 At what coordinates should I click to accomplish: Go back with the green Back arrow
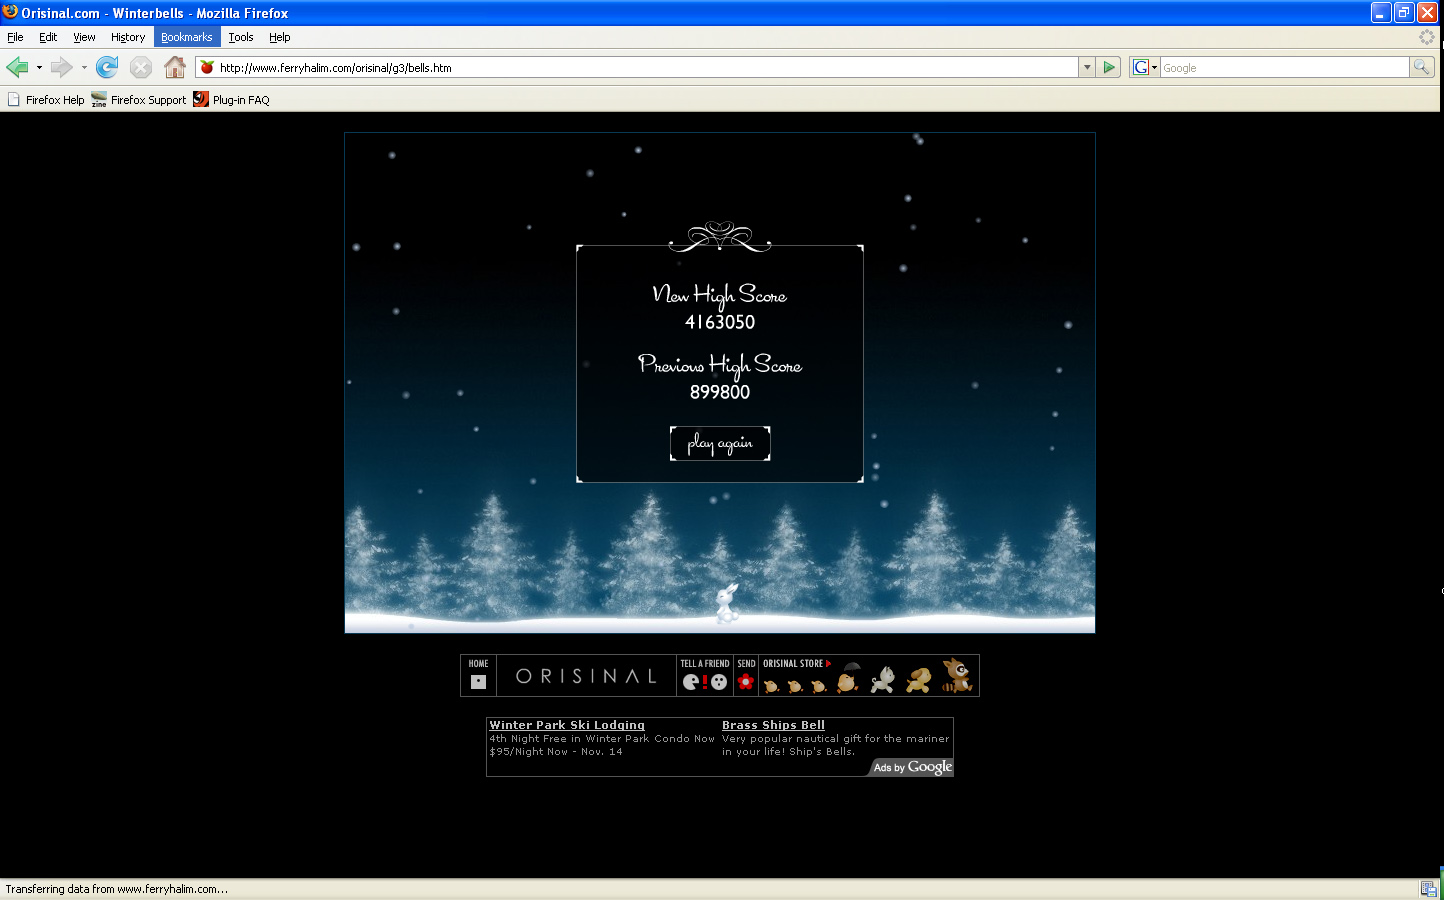pyautogui.click(x=17, y=67)
